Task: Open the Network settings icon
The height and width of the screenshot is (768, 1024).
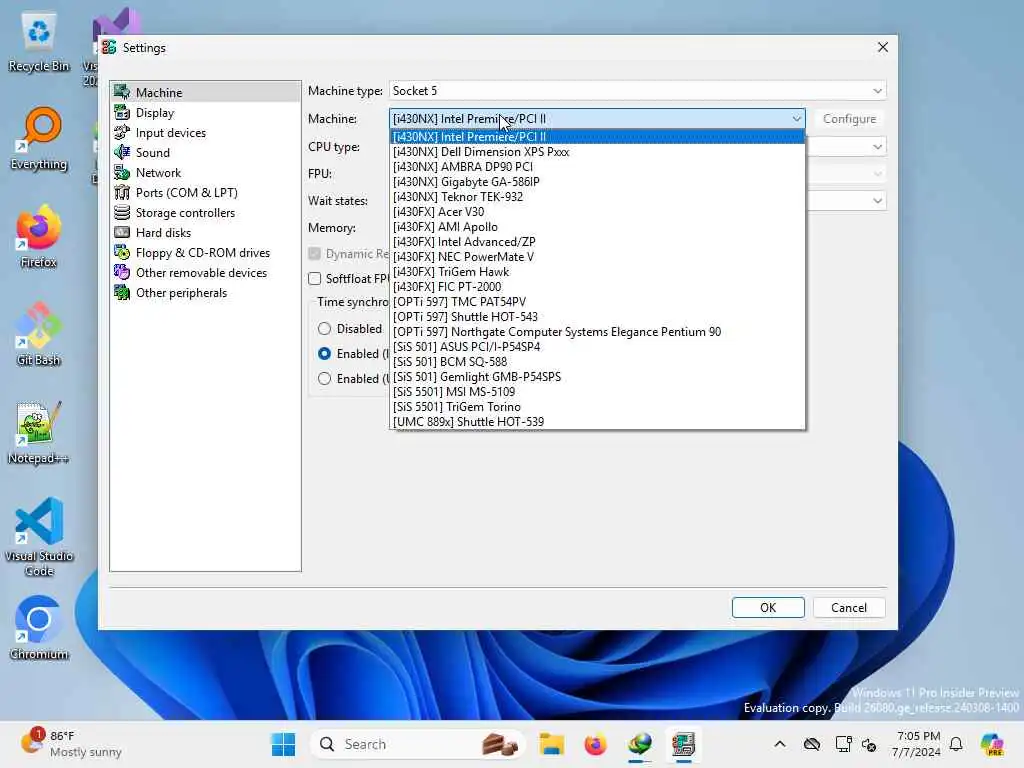Action: 122,172
